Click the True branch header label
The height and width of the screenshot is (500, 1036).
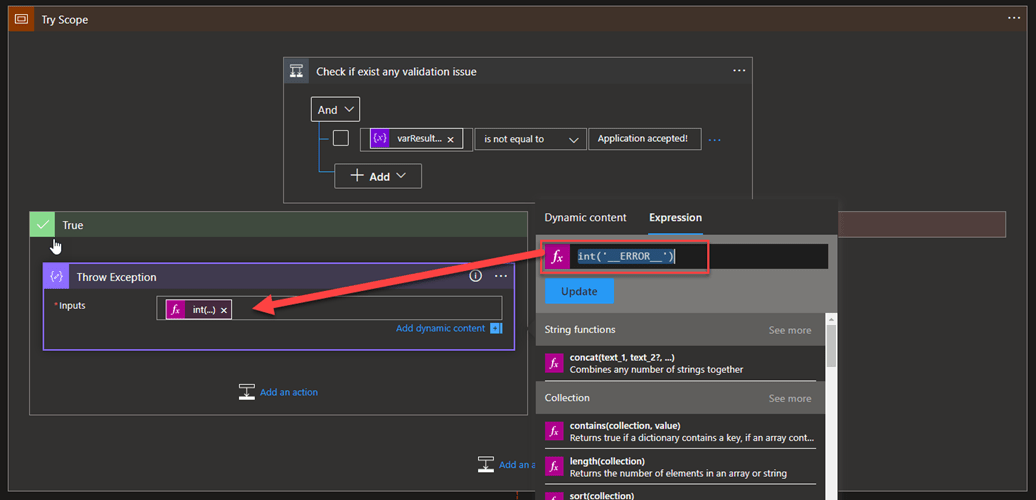click(73, 225)
